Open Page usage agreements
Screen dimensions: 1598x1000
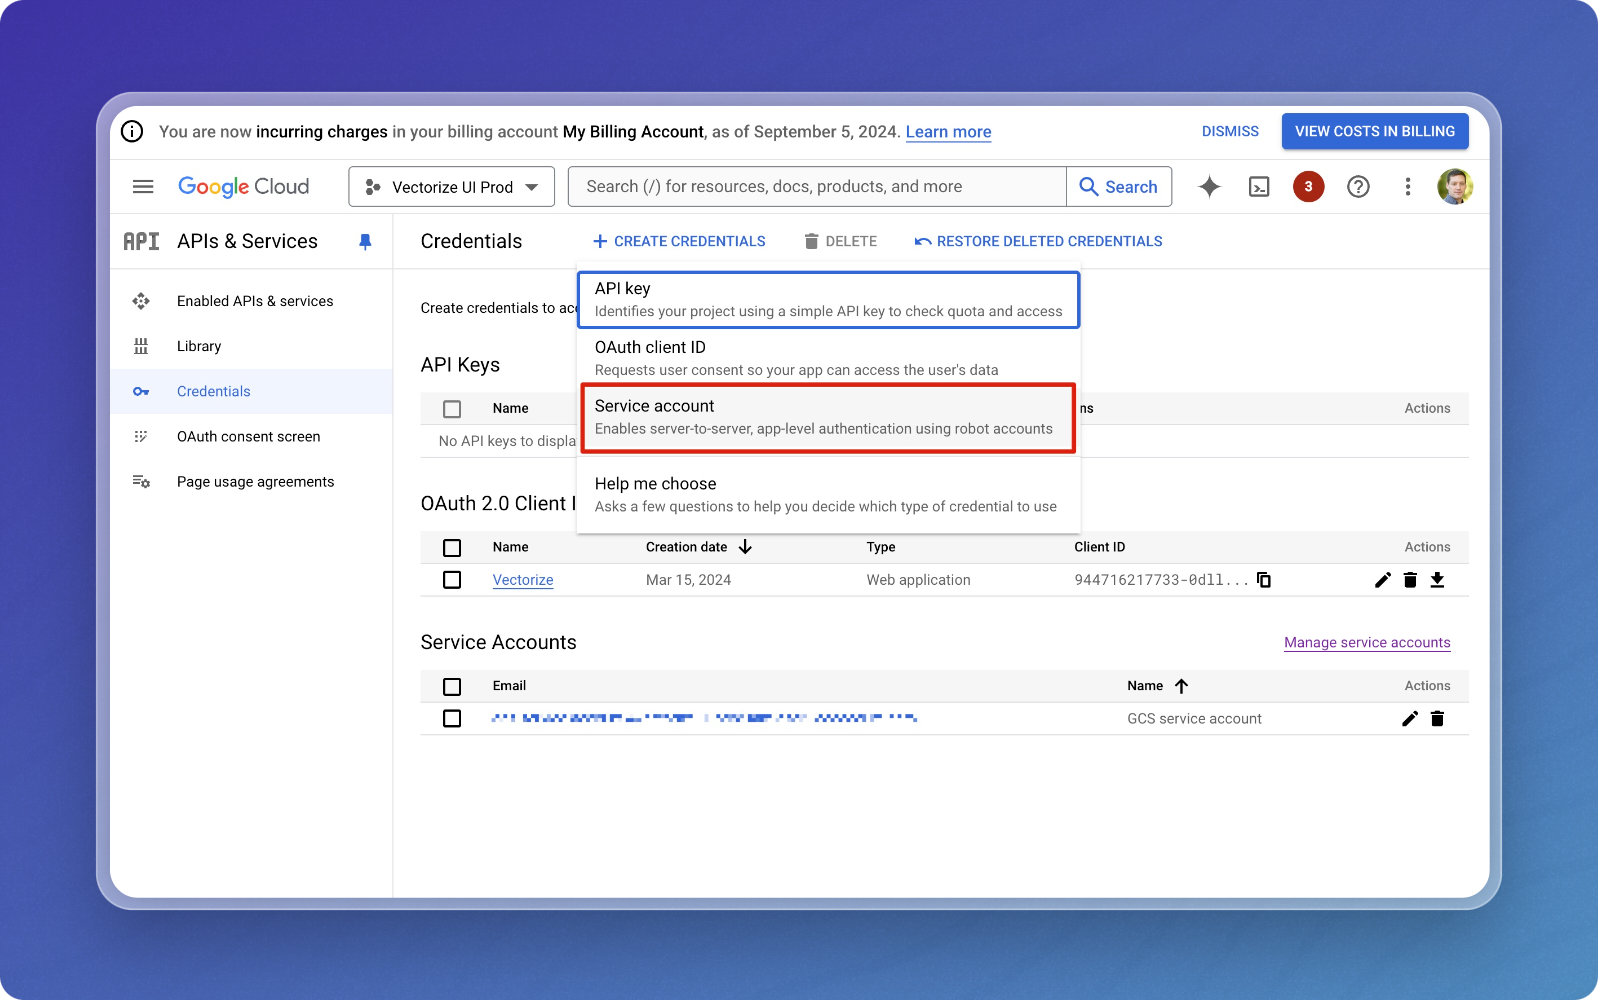(x=256, y=482)
